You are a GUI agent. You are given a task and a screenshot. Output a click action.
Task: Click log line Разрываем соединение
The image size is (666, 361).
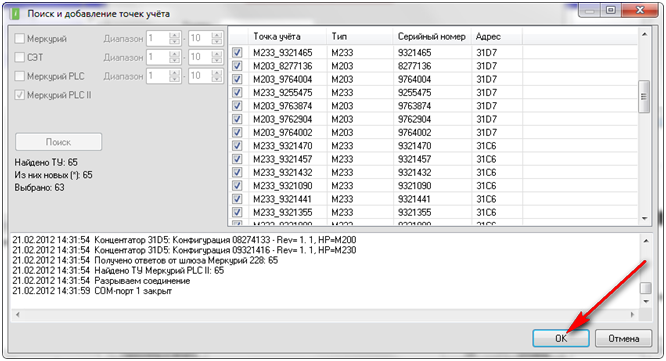[x=101, y=281]
